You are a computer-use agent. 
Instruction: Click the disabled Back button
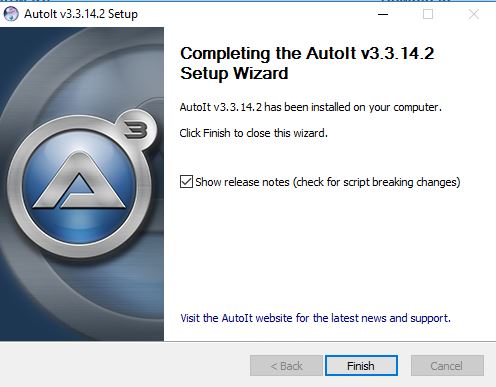(286, 366)
